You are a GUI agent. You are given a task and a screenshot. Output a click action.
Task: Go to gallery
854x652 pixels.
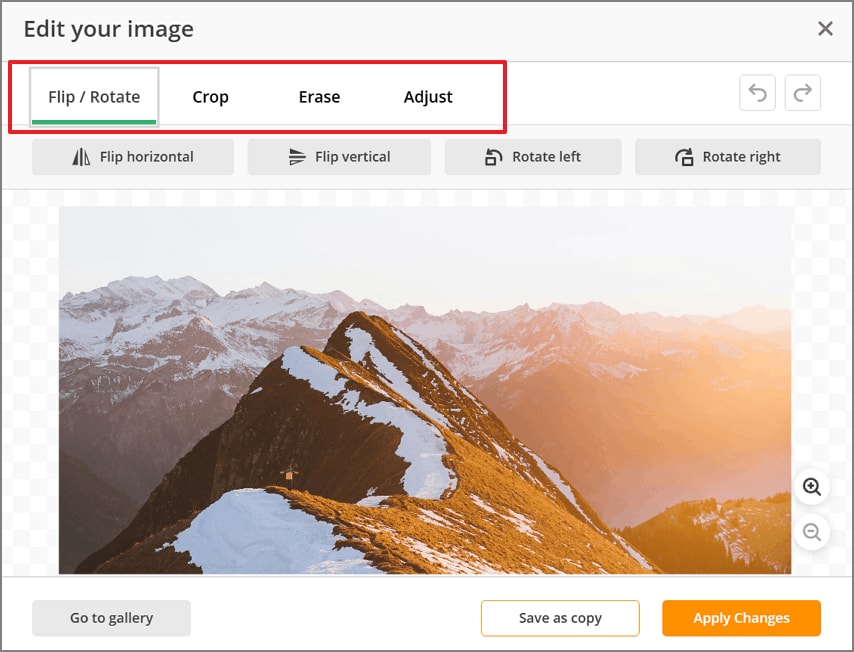coord(111,618)
